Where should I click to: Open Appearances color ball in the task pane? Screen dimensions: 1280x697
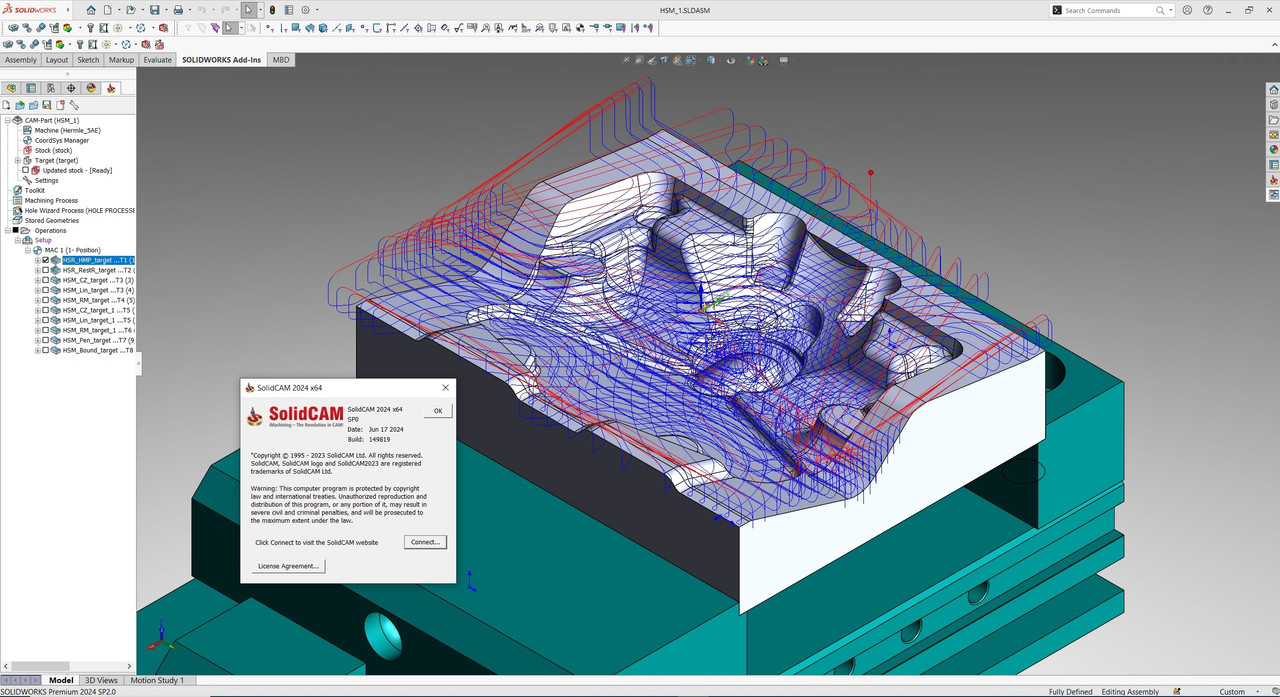point(1274,149)
